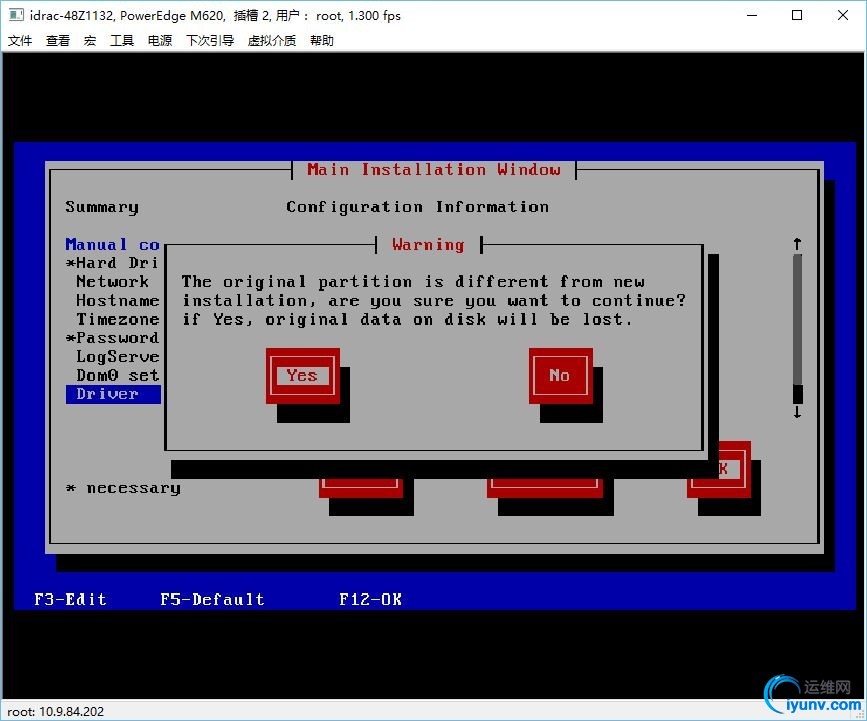Select the highlighted Driver entry

[113, 394]
